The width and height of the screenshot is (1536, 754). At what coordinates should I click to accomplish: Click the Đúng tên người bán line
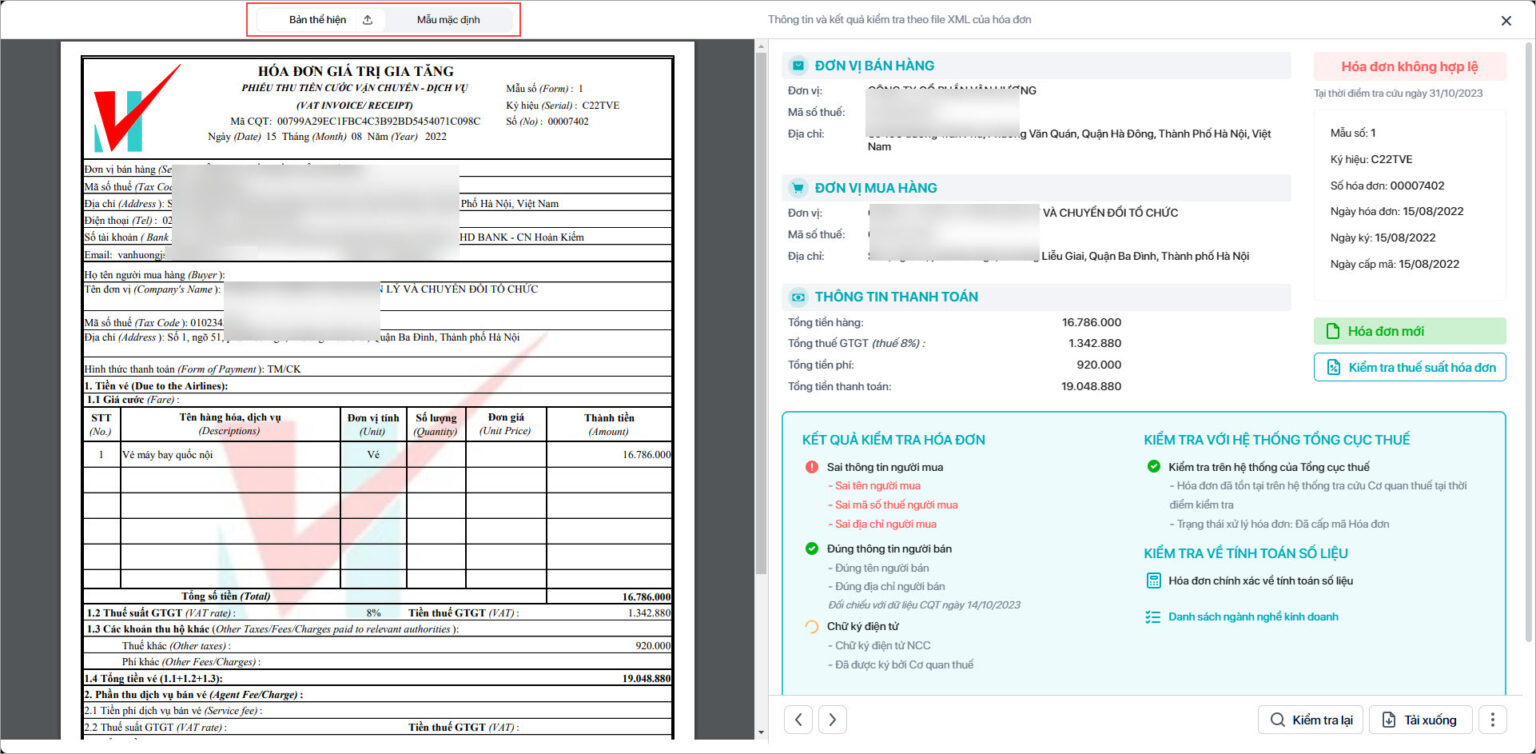pos(879,568)
